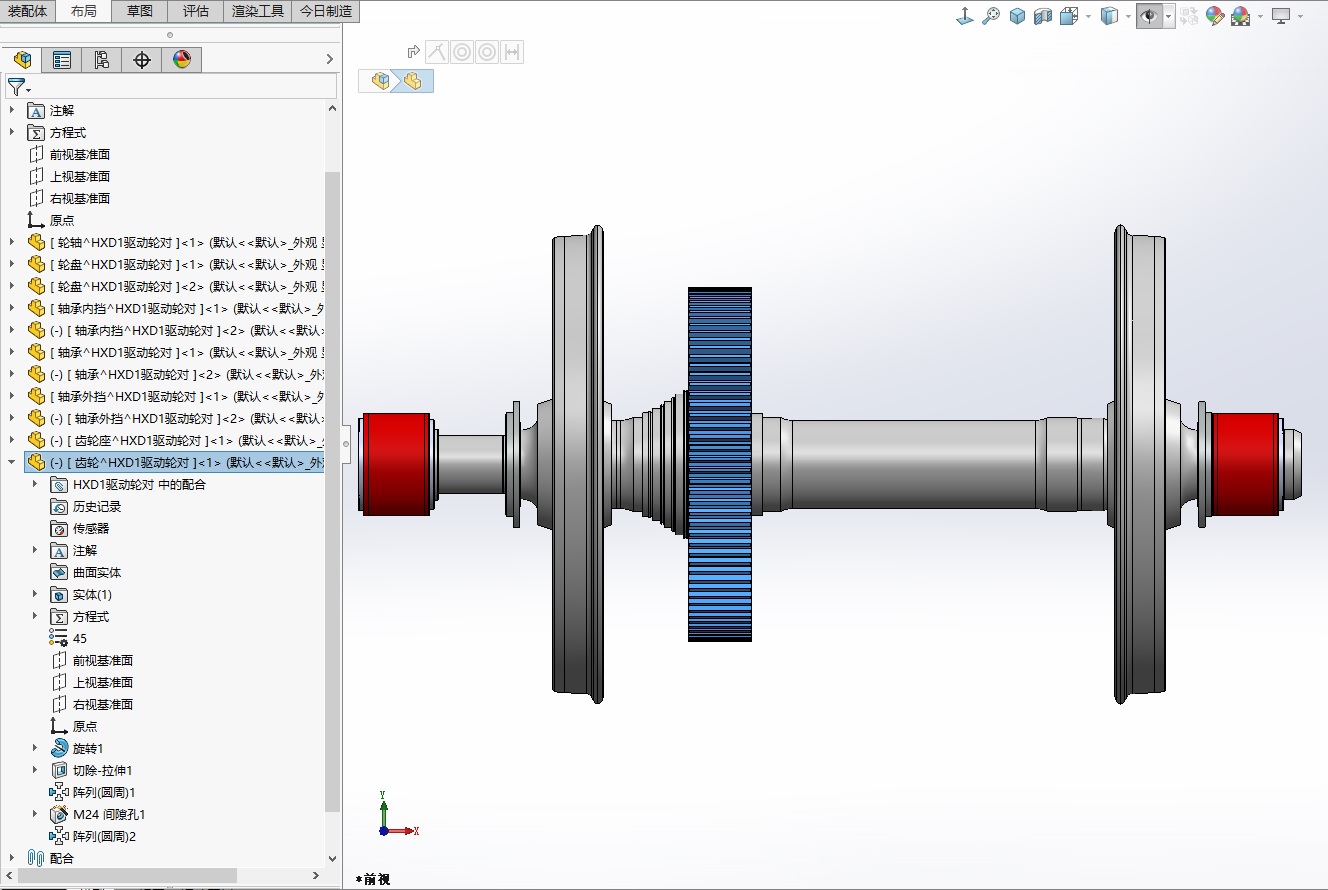Click the blue gear in the model view
The image size is (1328, 890).
coord(720,464)
